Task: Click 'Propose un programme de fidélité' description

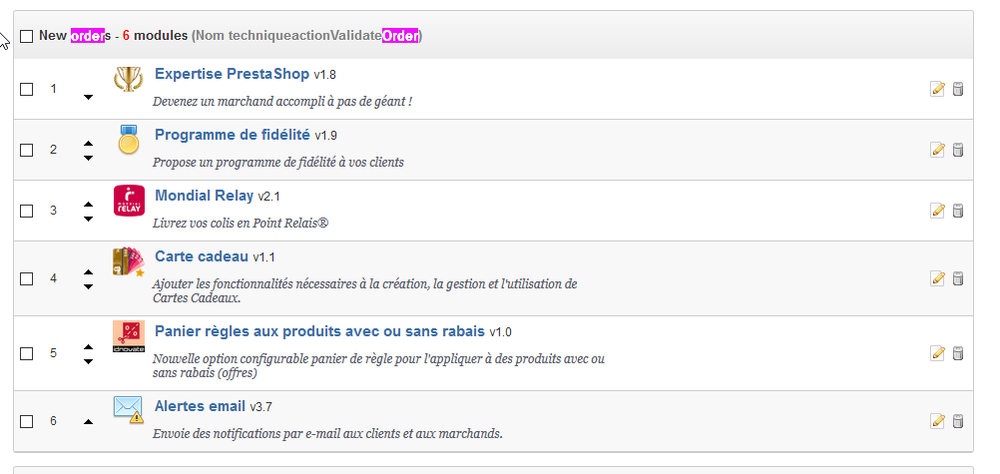Action: coord(278,162)
